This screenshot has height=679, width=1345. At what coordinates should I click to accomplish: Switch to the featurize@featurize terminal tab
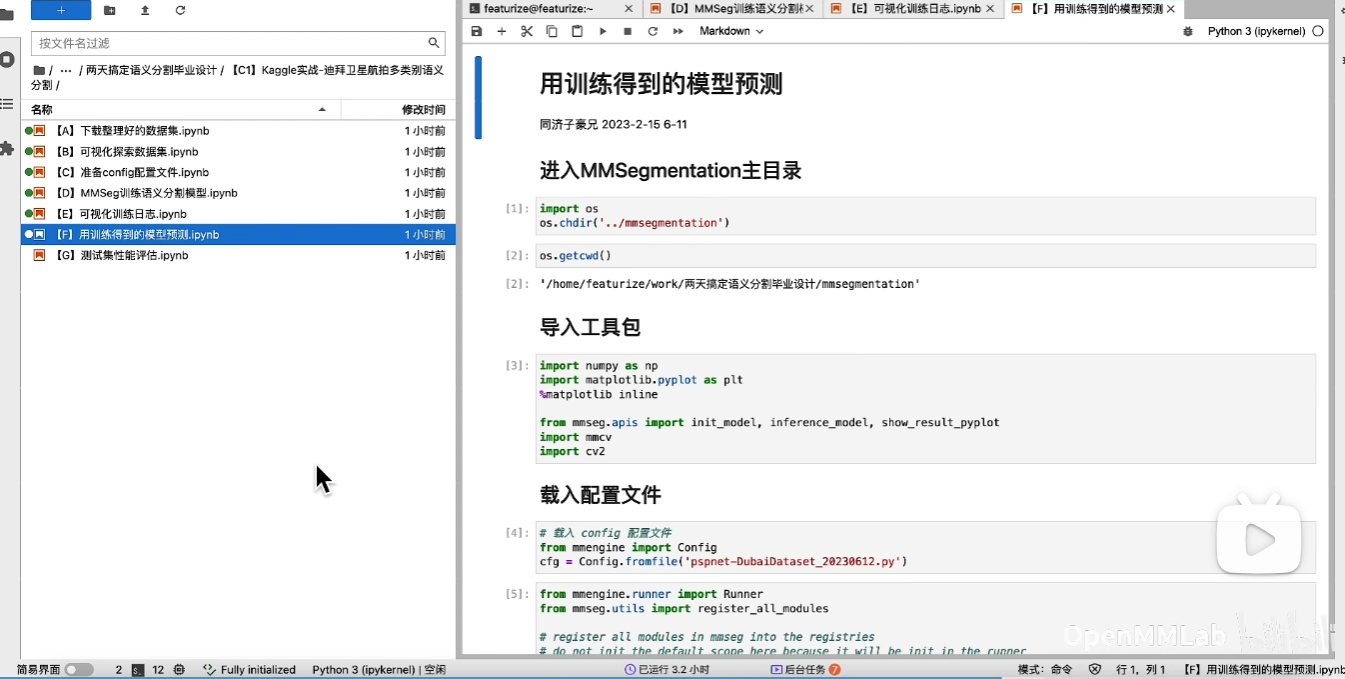545,8
